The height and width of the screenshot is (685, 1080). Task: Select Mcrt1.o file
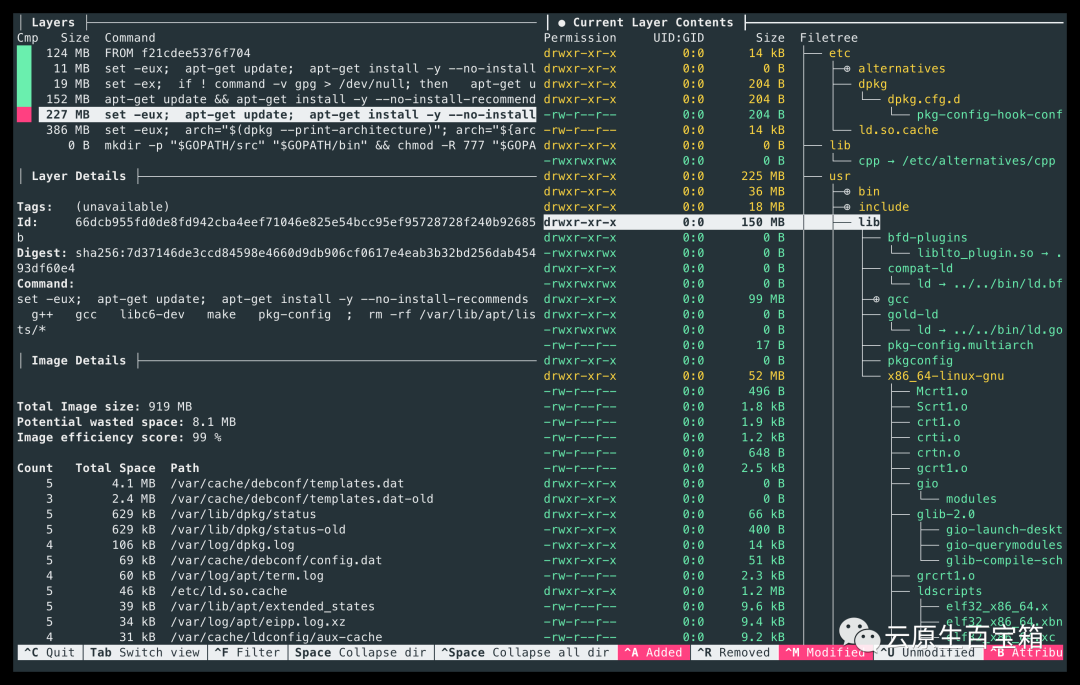[x=942, y=392]
